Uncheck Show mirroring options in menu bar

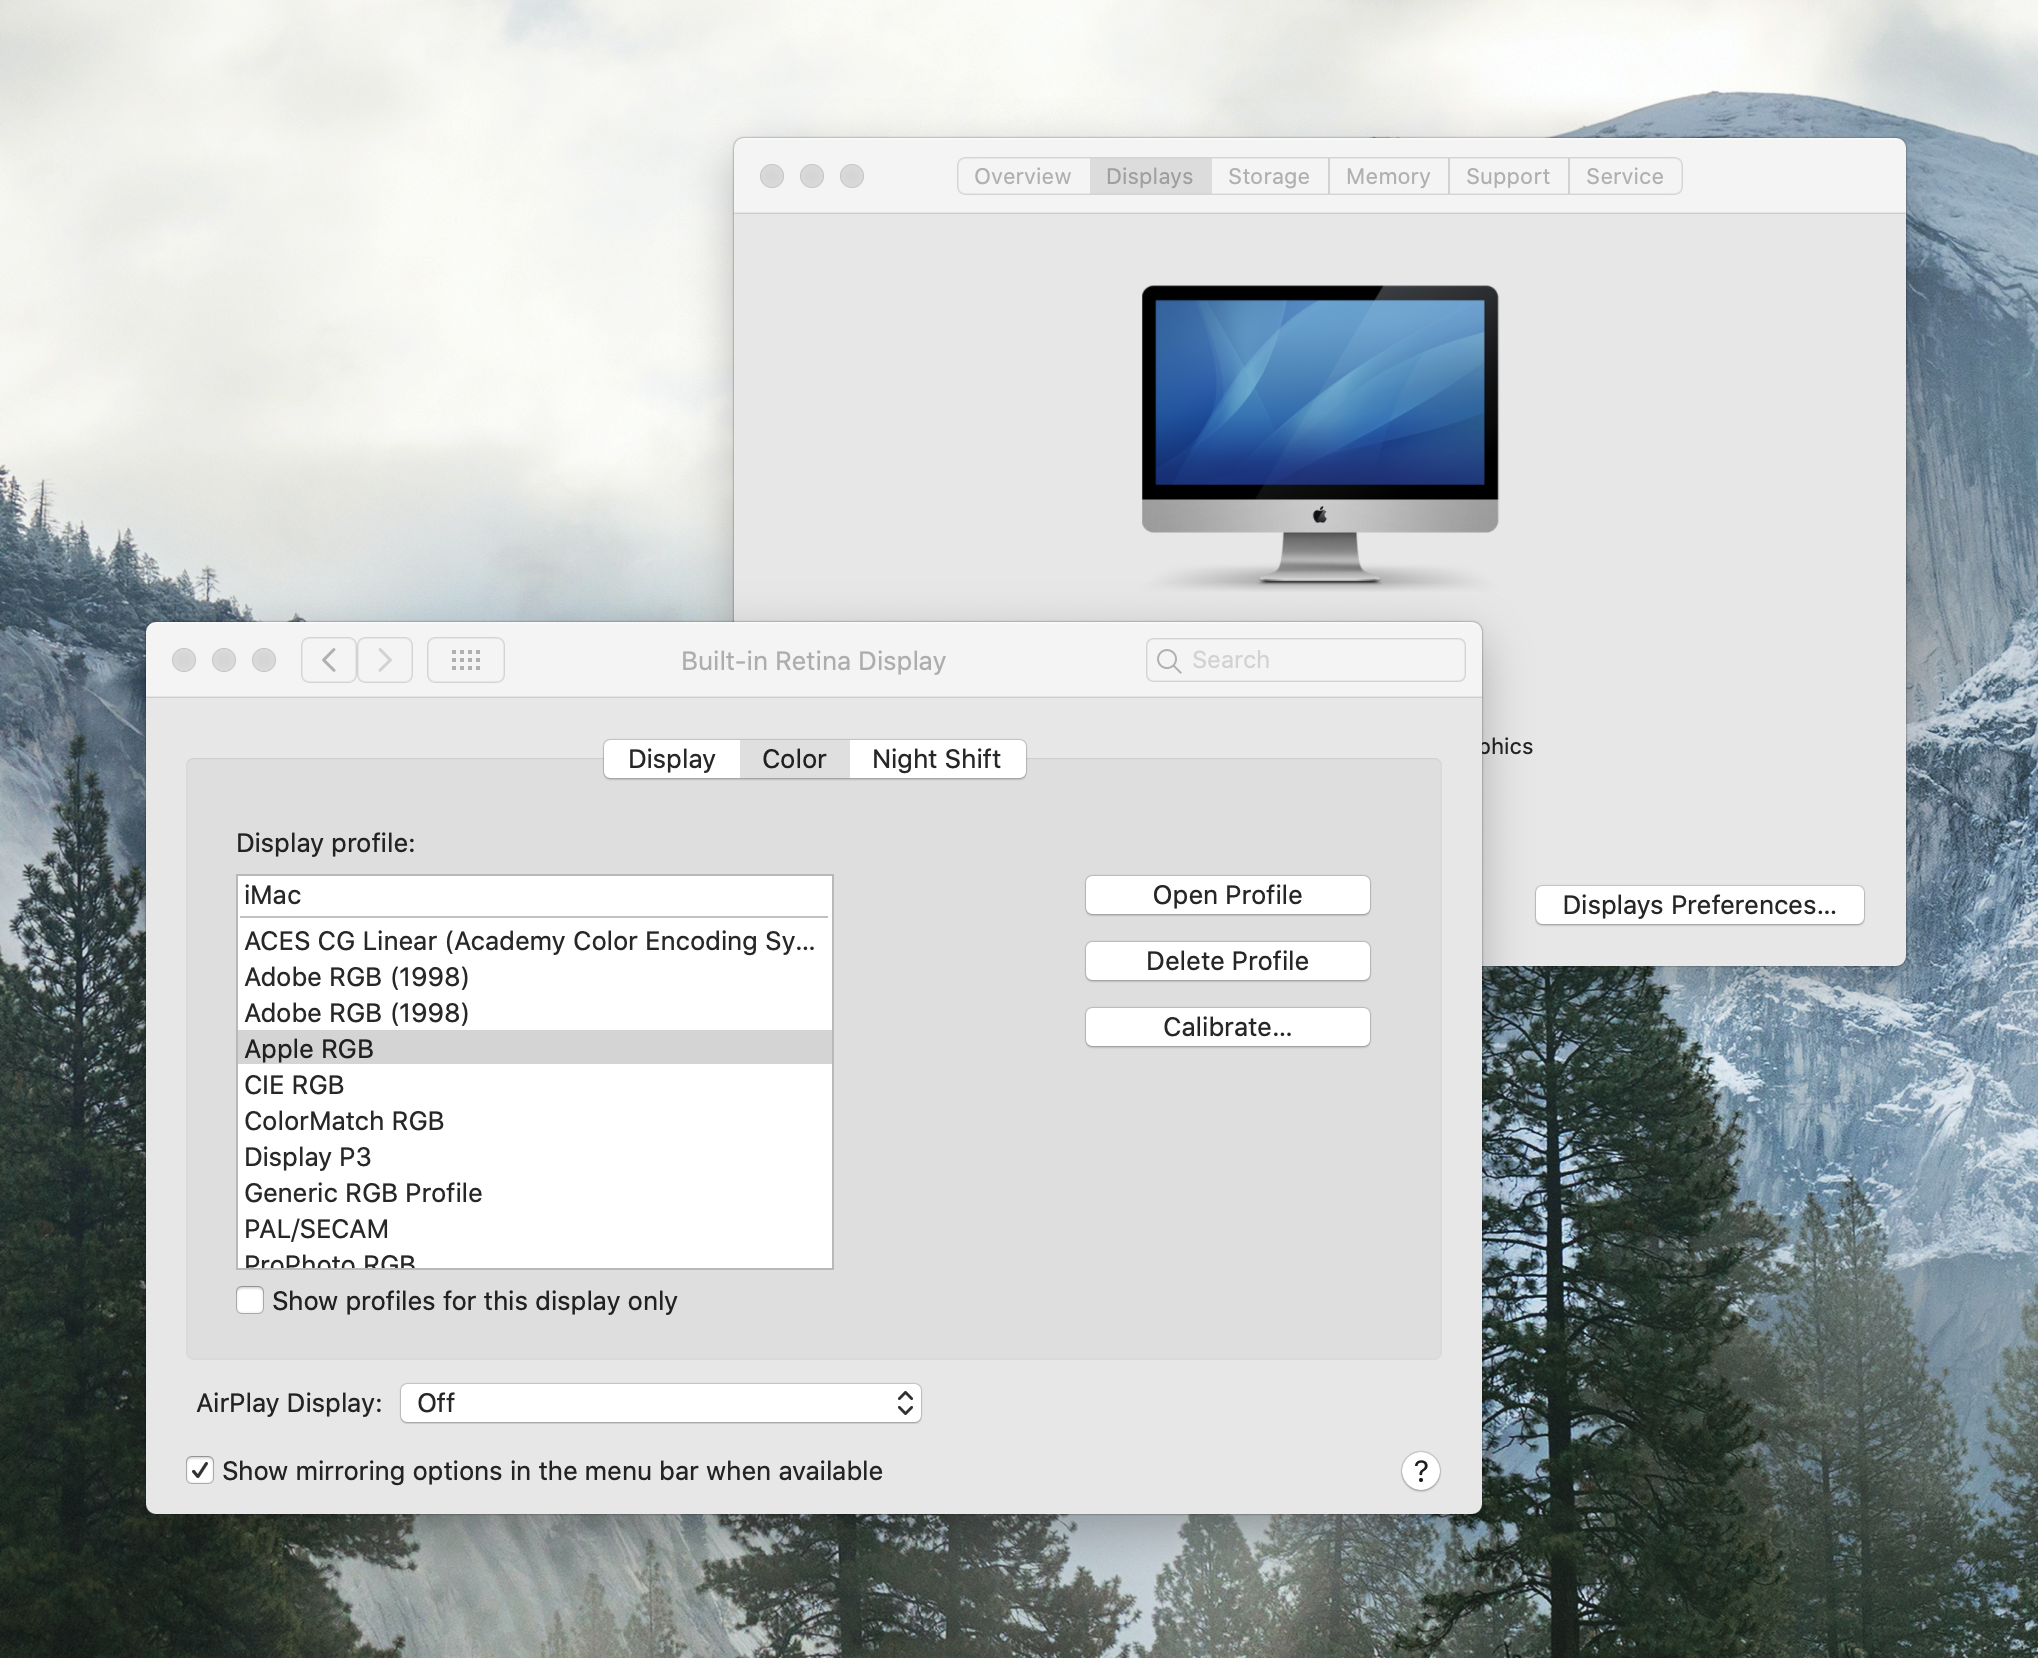[200, 1470]
